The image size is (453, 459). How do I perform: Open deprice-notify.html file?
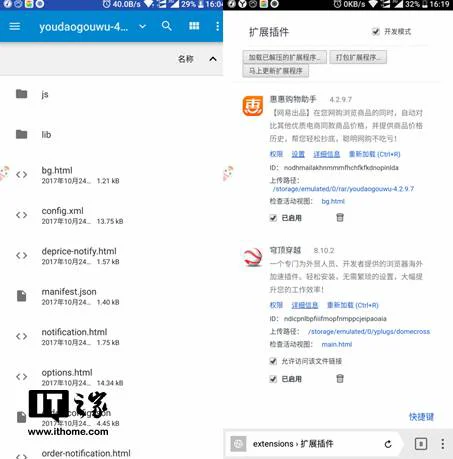click(x=111, y=256)
